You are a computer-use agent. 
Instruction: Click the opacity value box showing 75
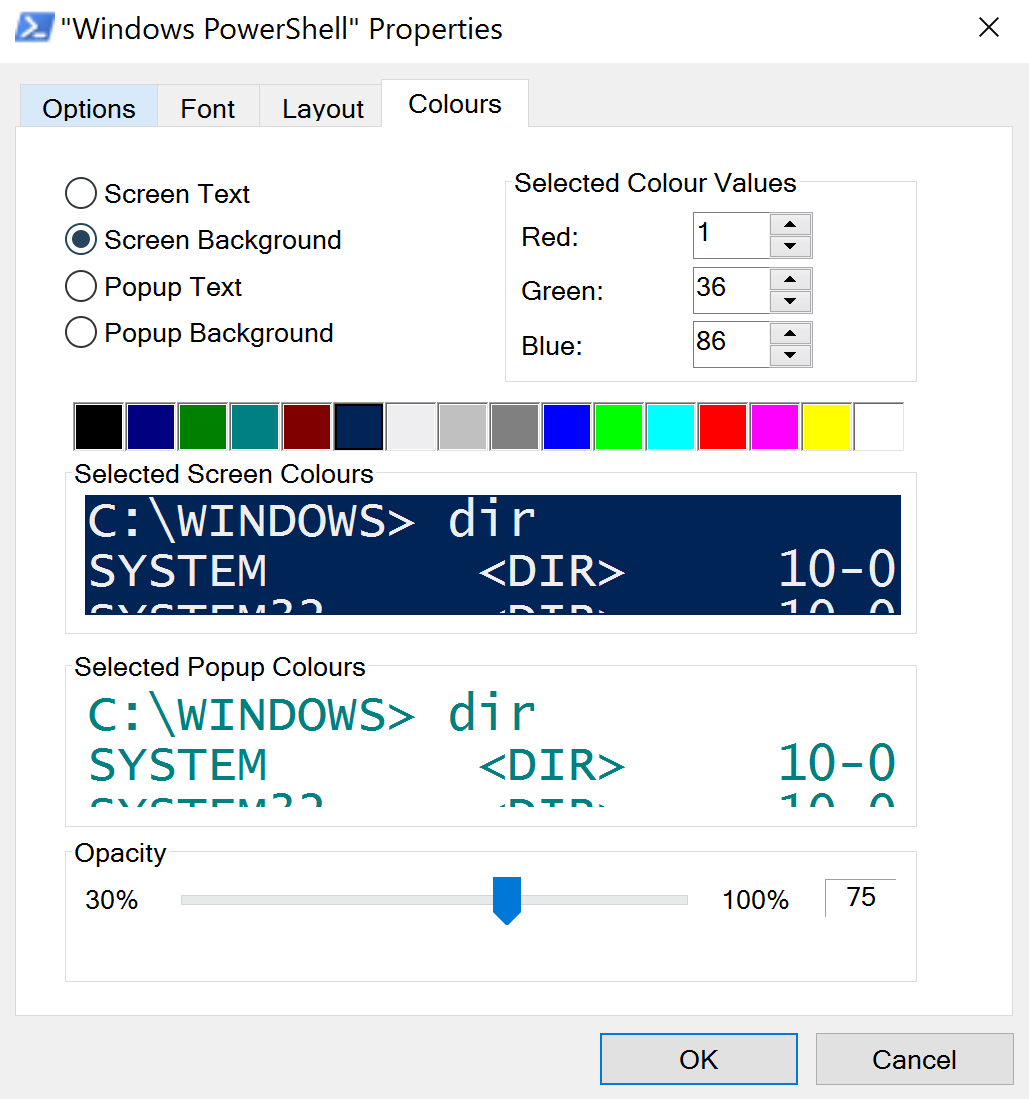[x=861, y=897]
